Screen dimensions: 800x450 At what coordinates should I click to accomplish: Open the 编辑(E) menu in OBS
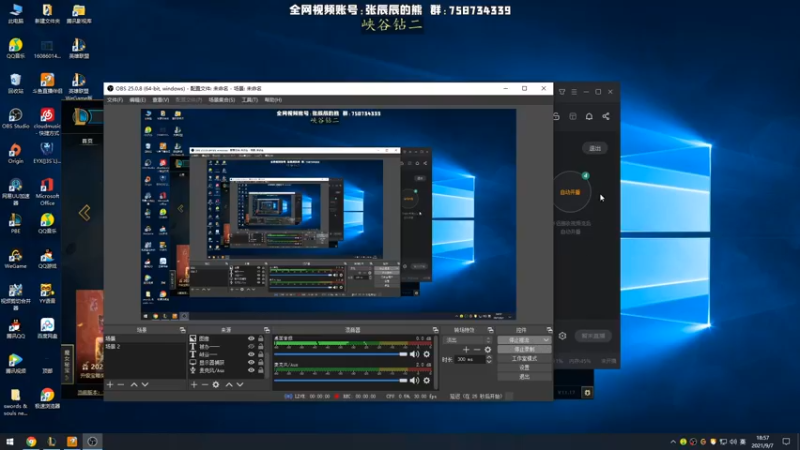(x=137, y=100)
